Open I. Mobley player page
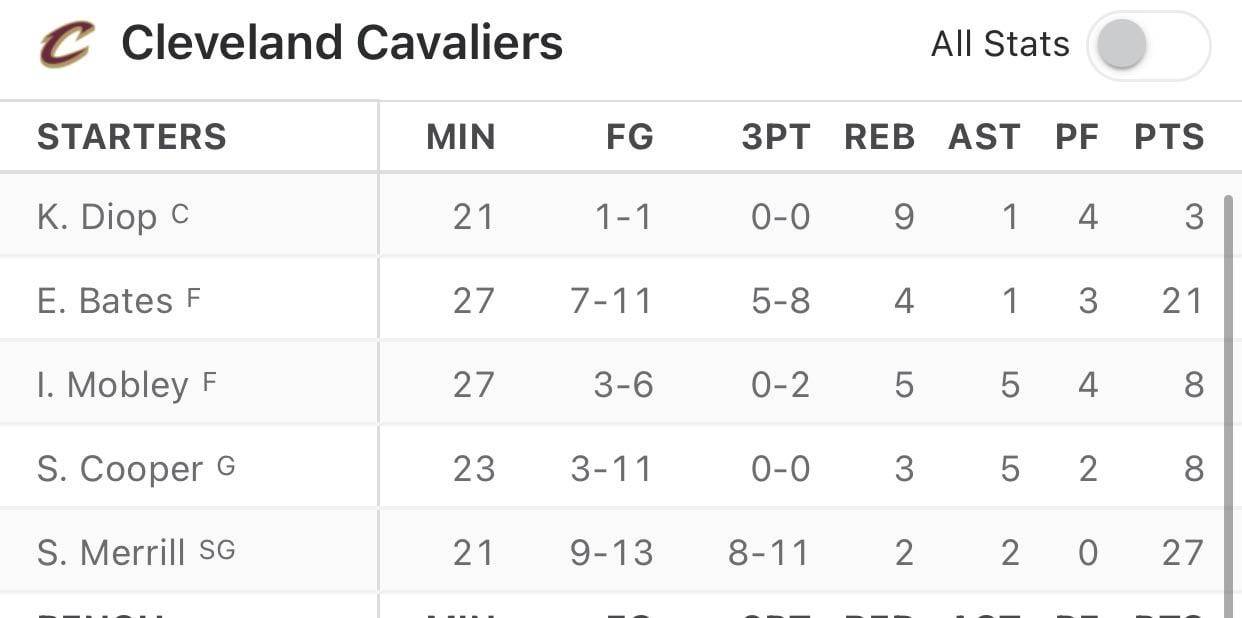1242x618 pixels. (112, 385)
